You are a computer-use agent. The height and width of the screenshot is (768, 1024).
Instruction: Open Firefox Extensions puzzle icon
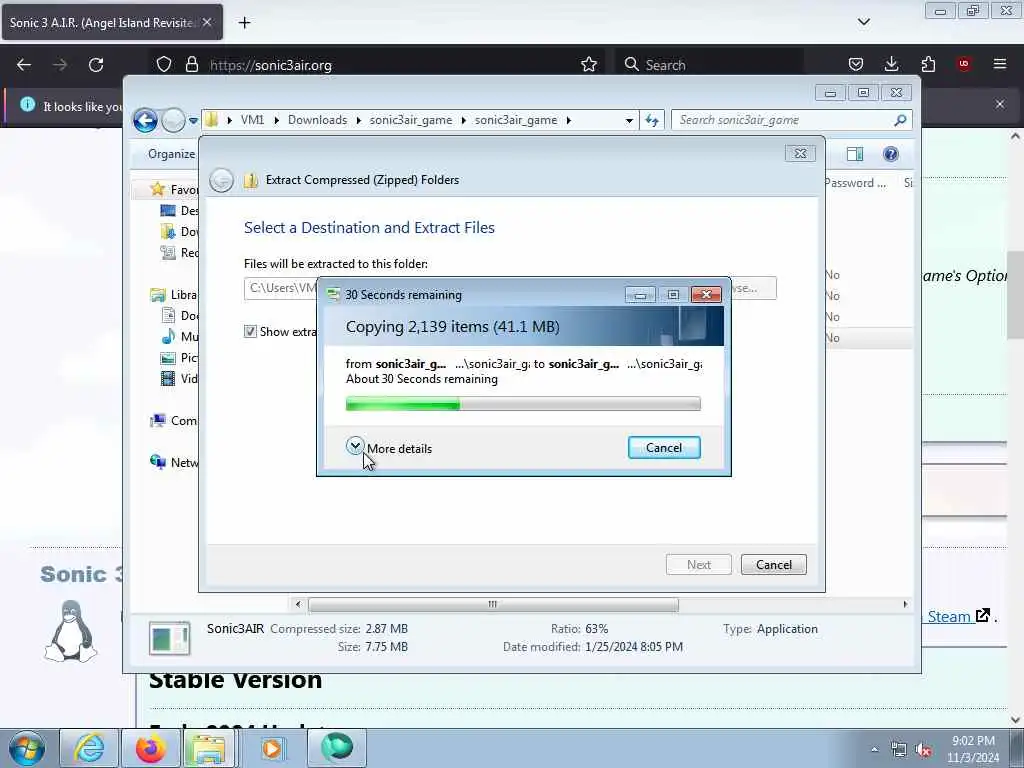tap(928, 65)
